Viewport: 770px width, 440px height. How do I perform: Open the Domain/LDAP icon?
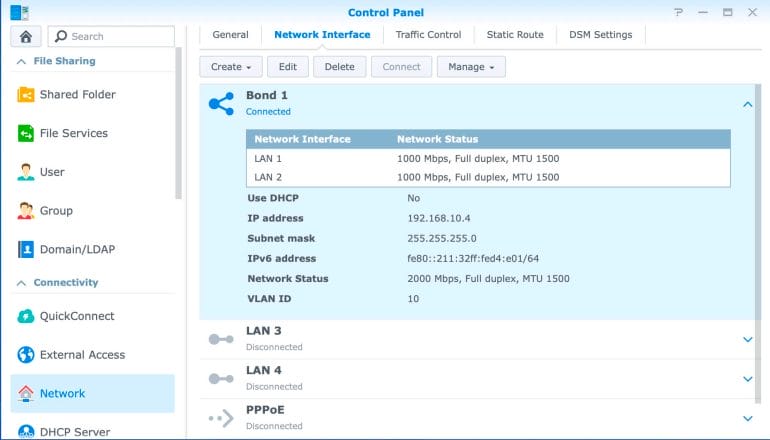[26, 249]
